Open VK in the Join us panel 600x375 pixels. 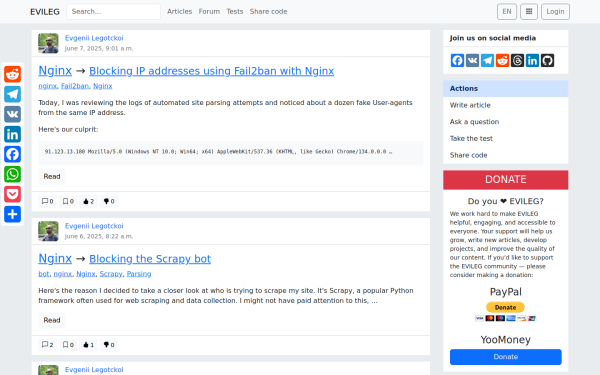point(472,60)
